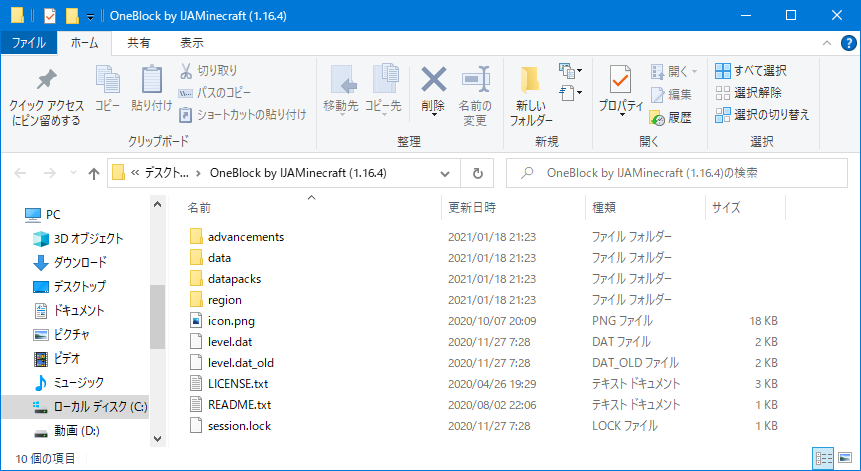Switch to details view icon in status bar
861x471 pixels.
coord(823,458)
